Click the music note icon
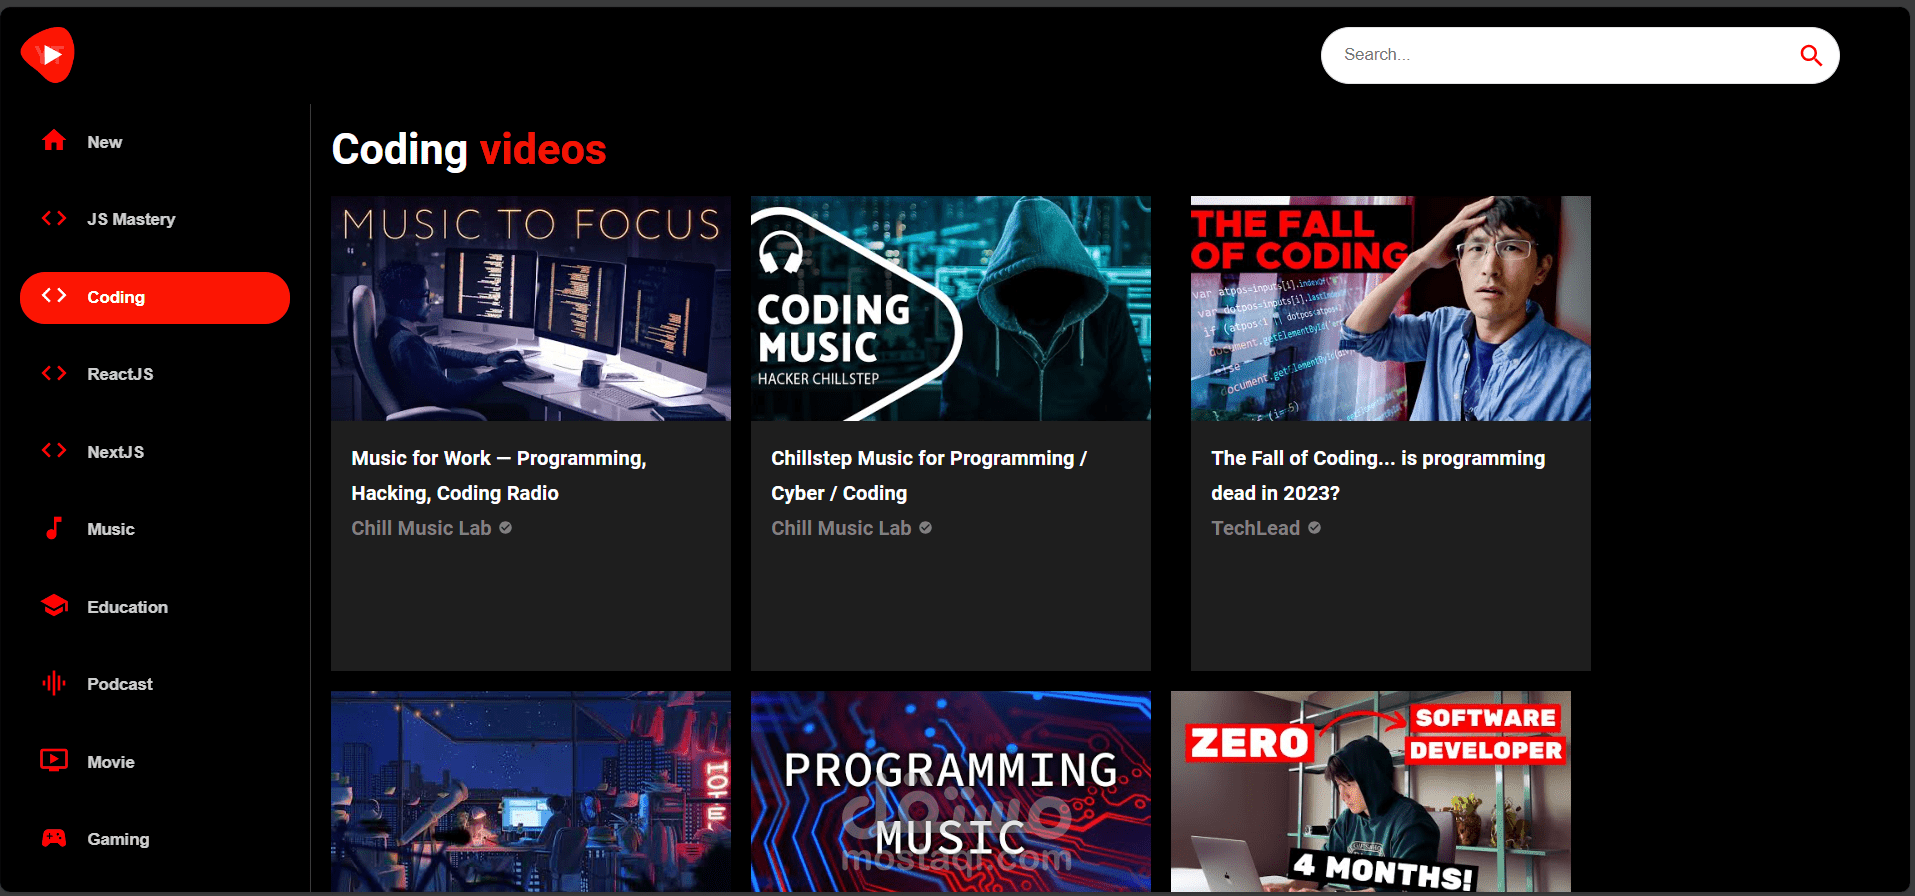Image resolution: width=1915 pixels, height=896 pixels. [x=54, y=528]
